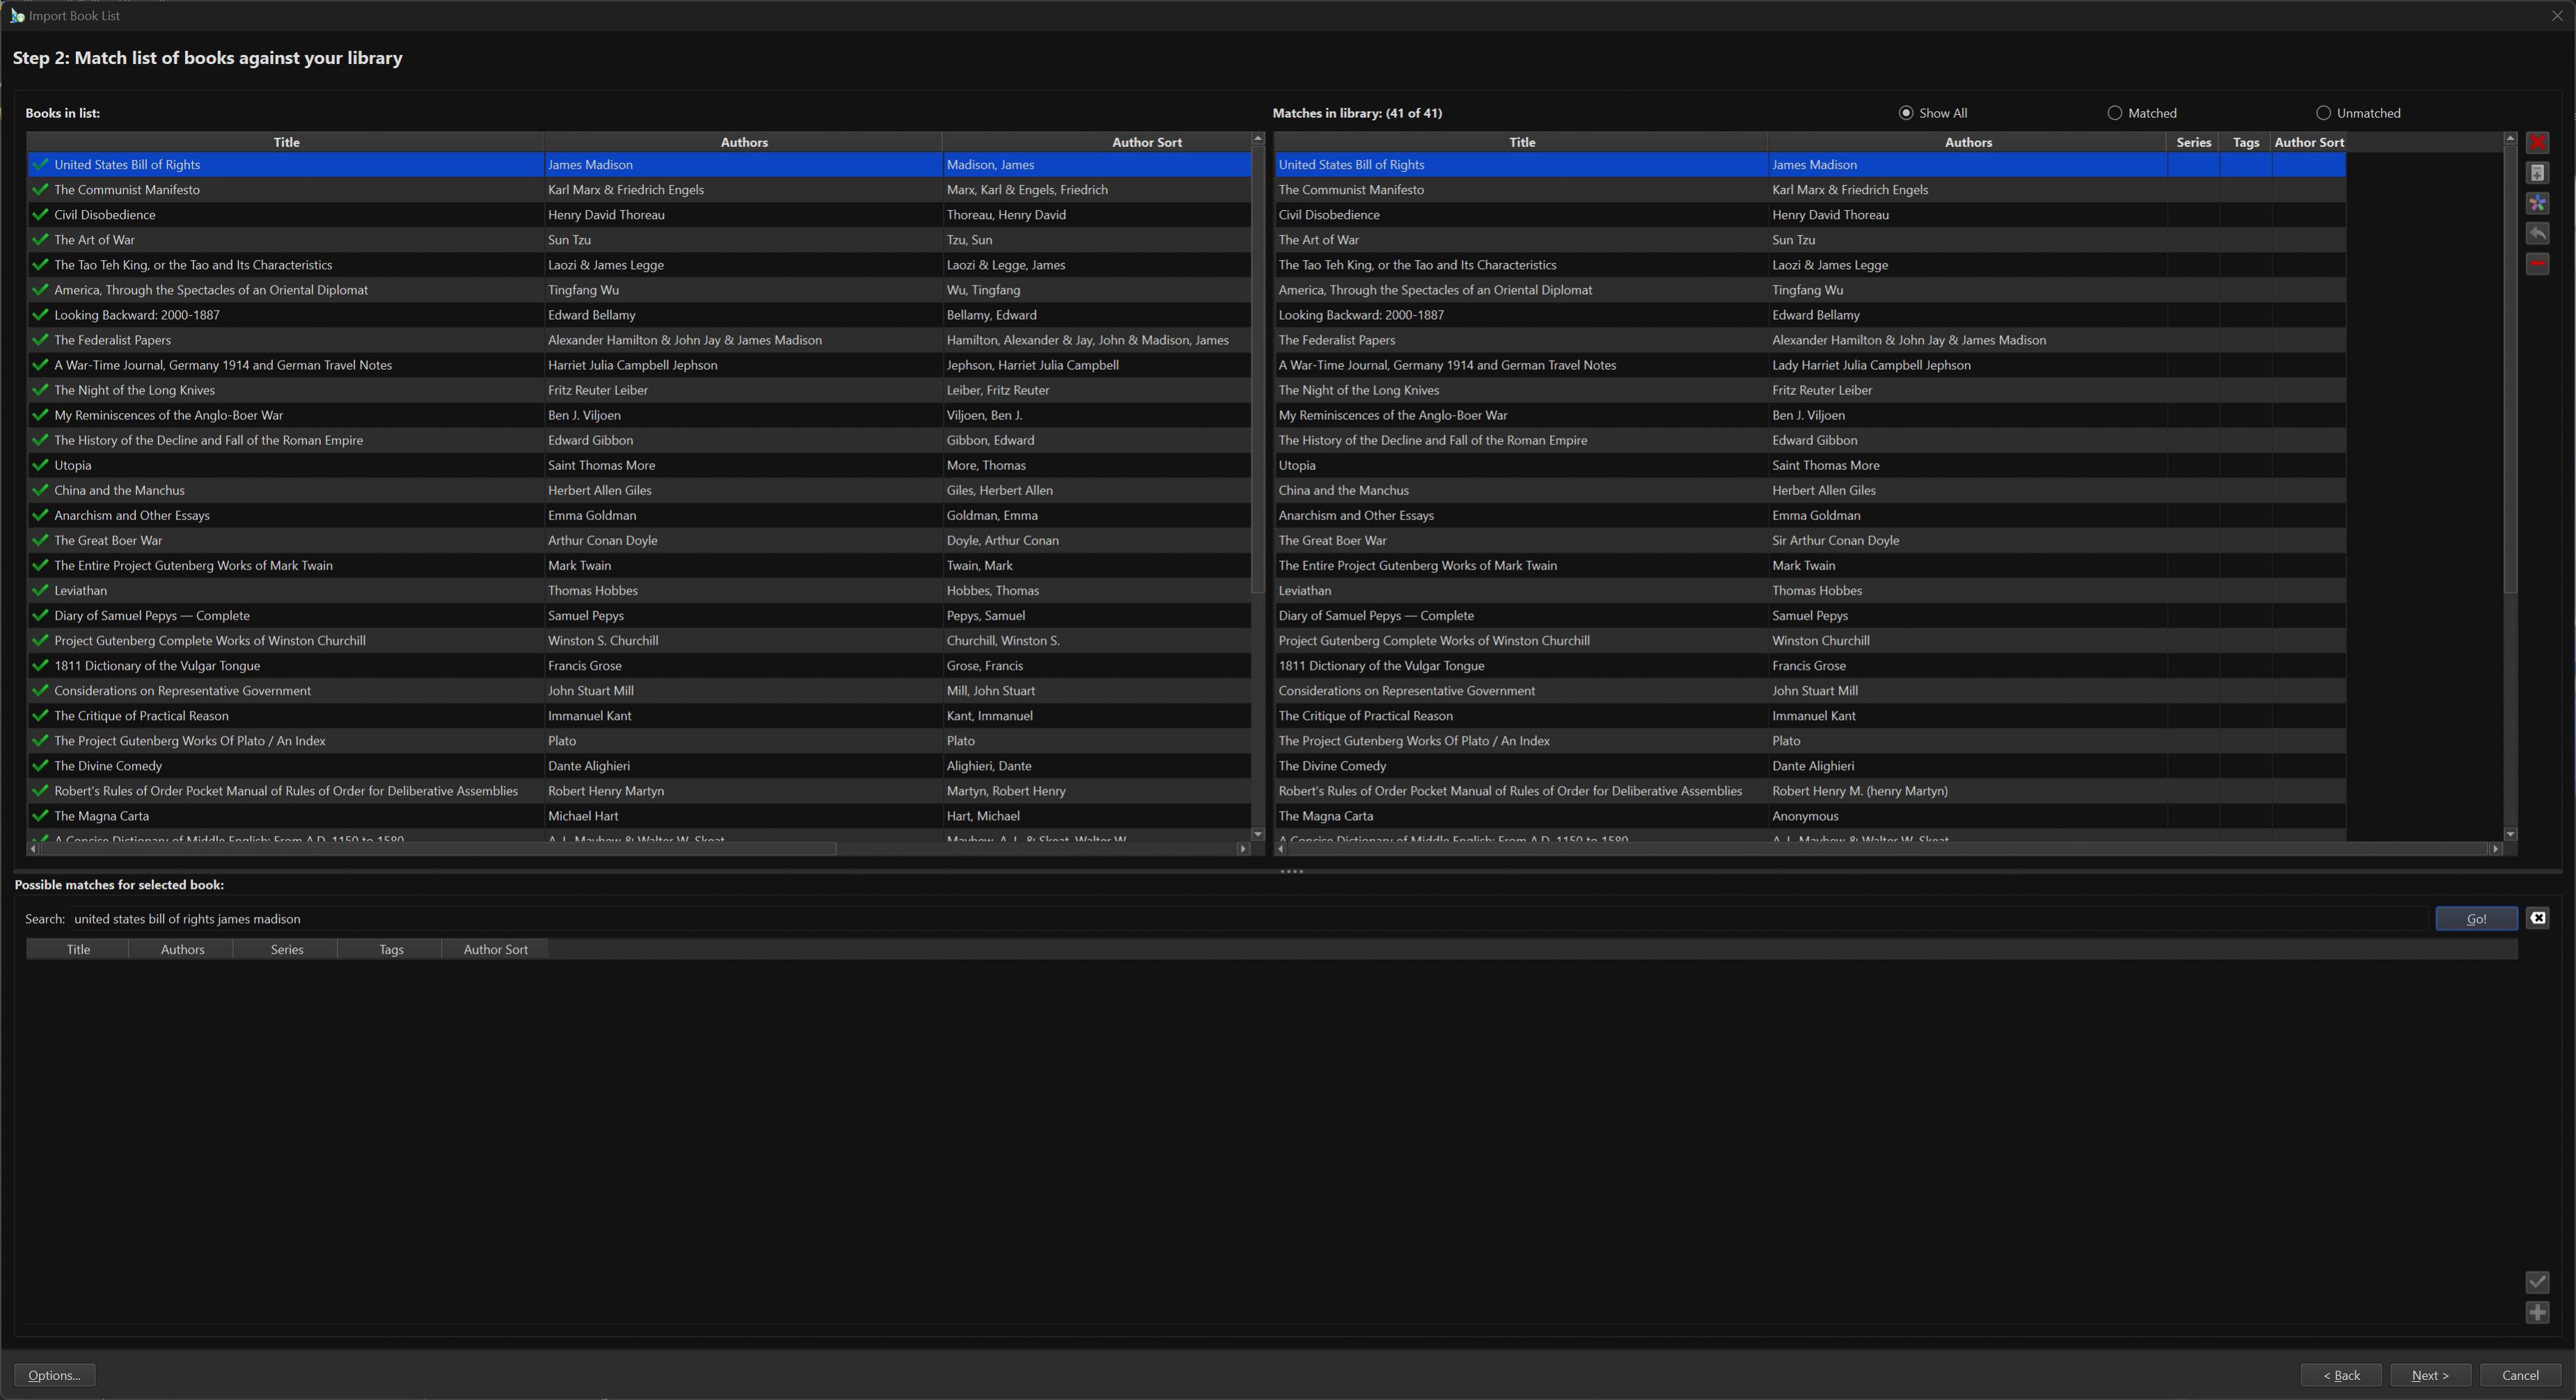The height and width of the screenshot is (1400, 2576).
Task: Click the red minus remove icon
Action: coord(2537,264)
